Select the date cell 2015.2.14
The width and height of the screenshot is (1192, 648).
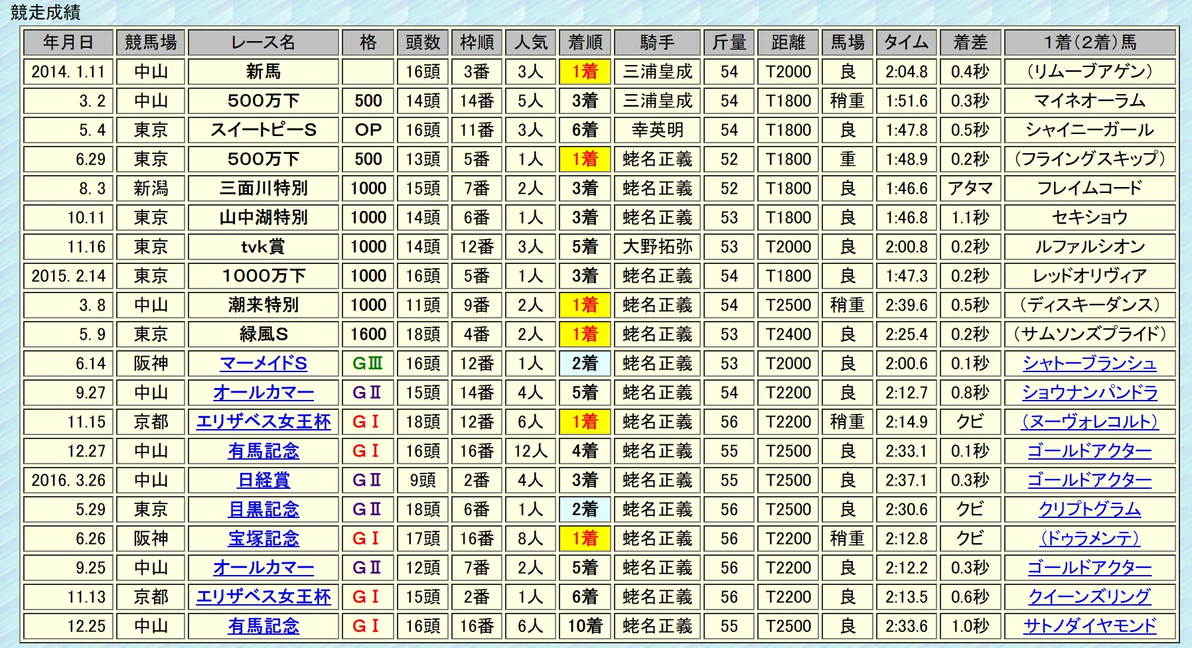[68, 276]
